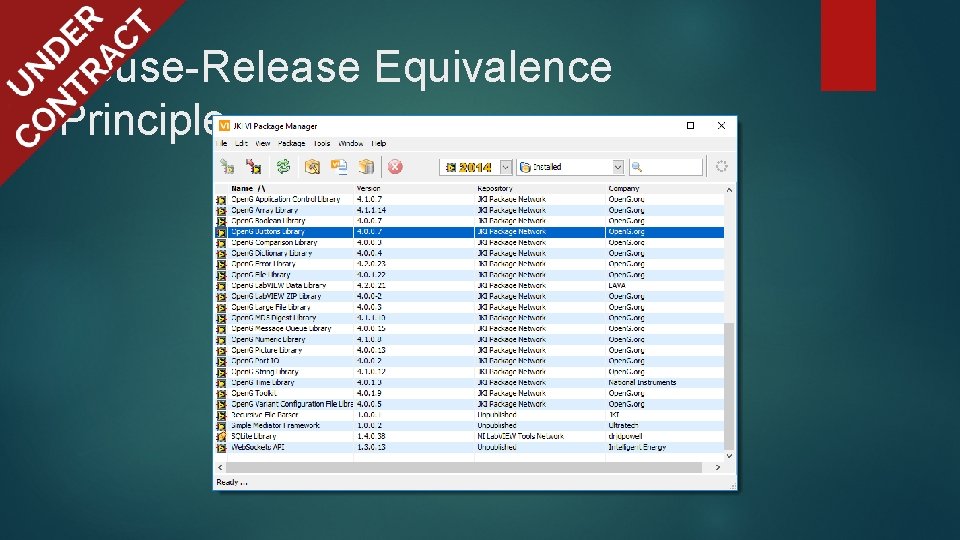Click the LAVA company cell

(x=617, y=285)
